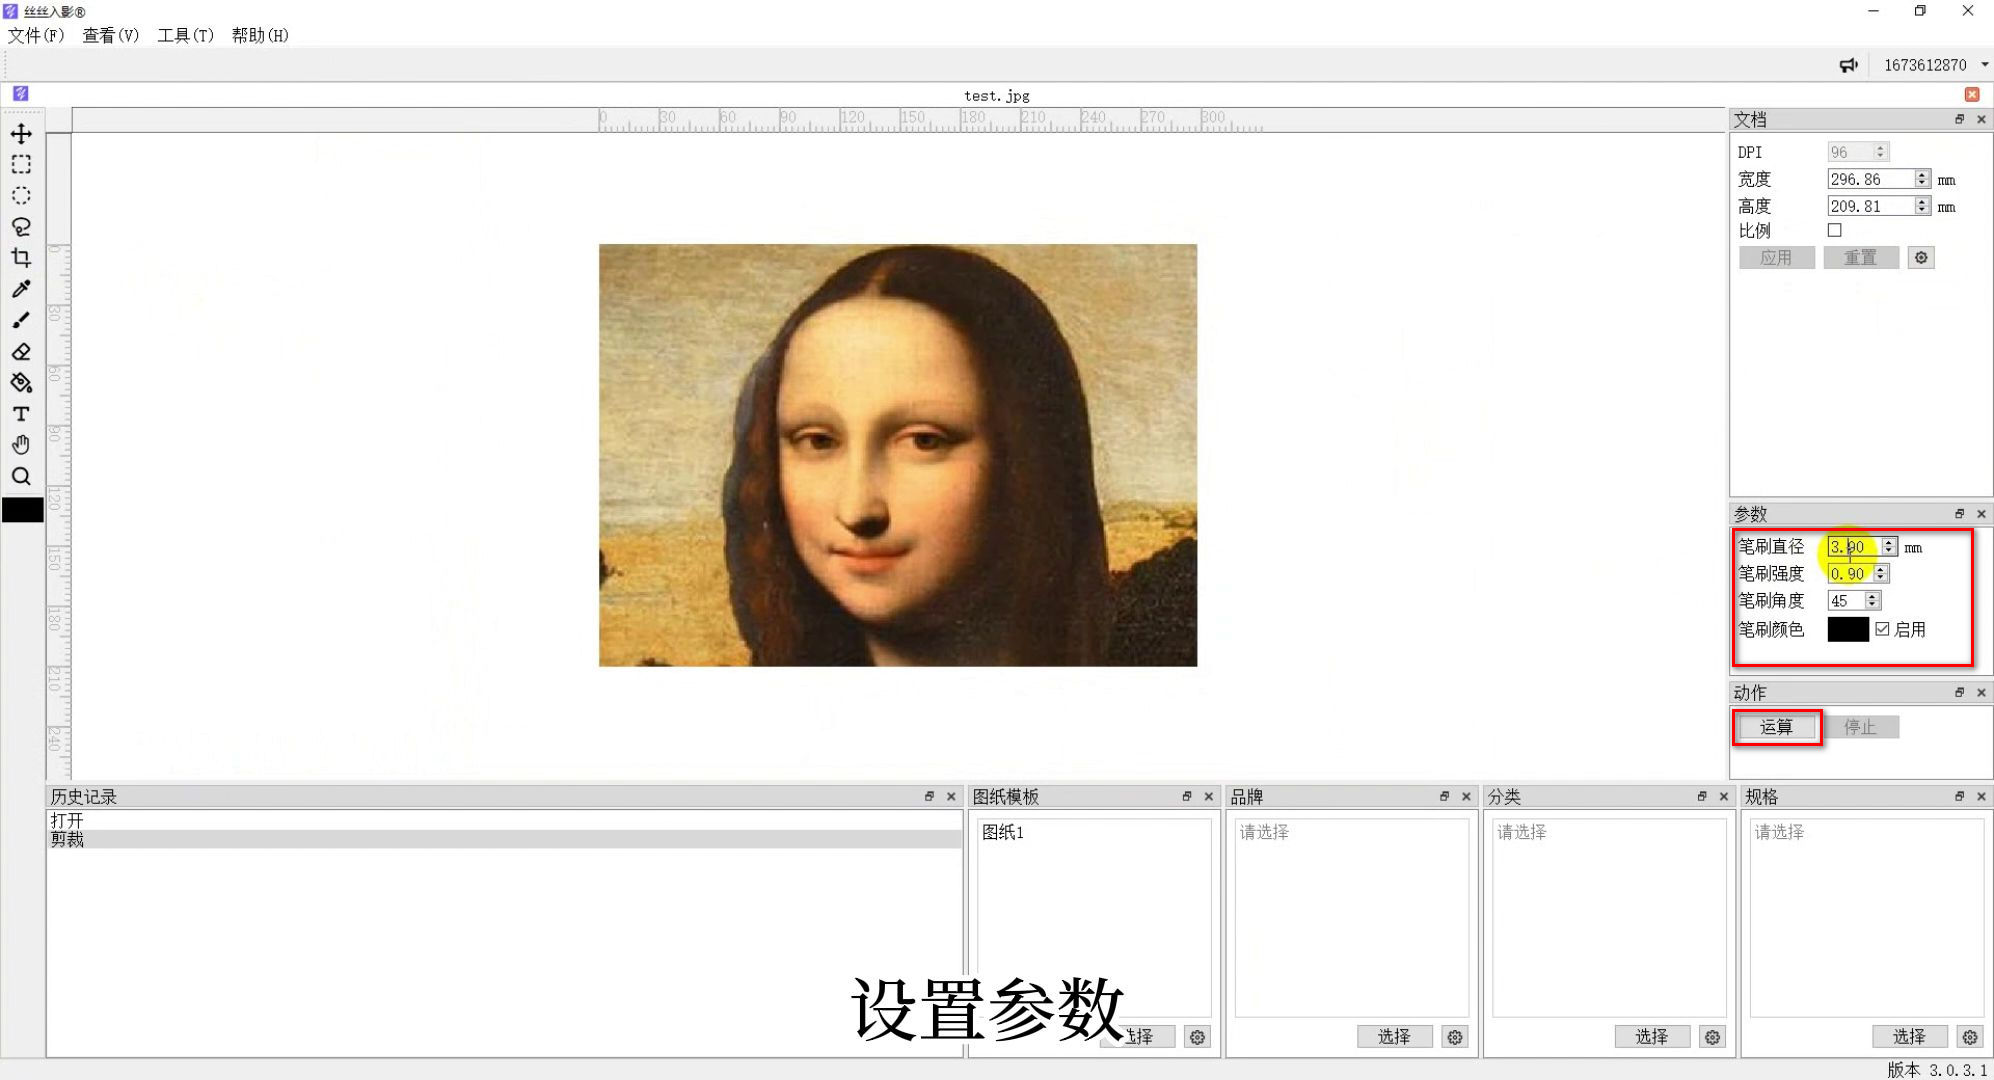Select the Brush tool
1994x1080 pixels.
(21, 320)
